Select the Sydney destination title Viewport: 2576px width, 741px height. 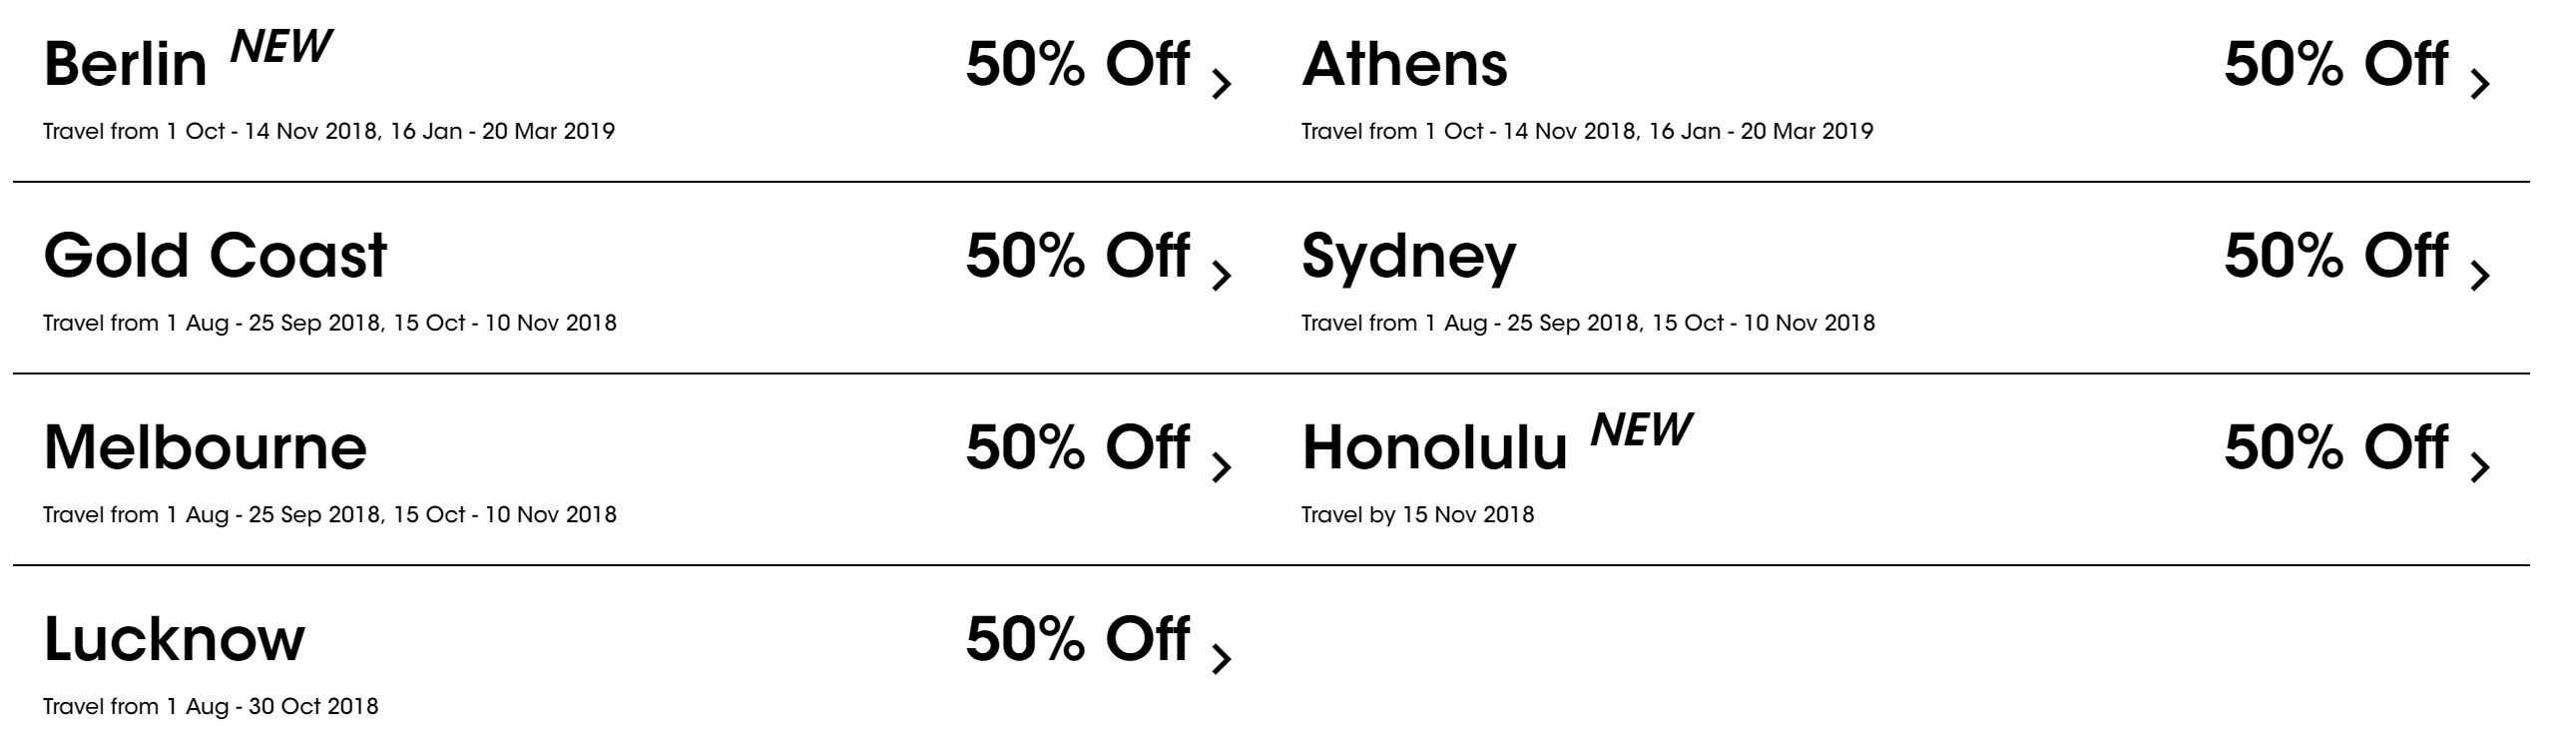point(1408,256)
